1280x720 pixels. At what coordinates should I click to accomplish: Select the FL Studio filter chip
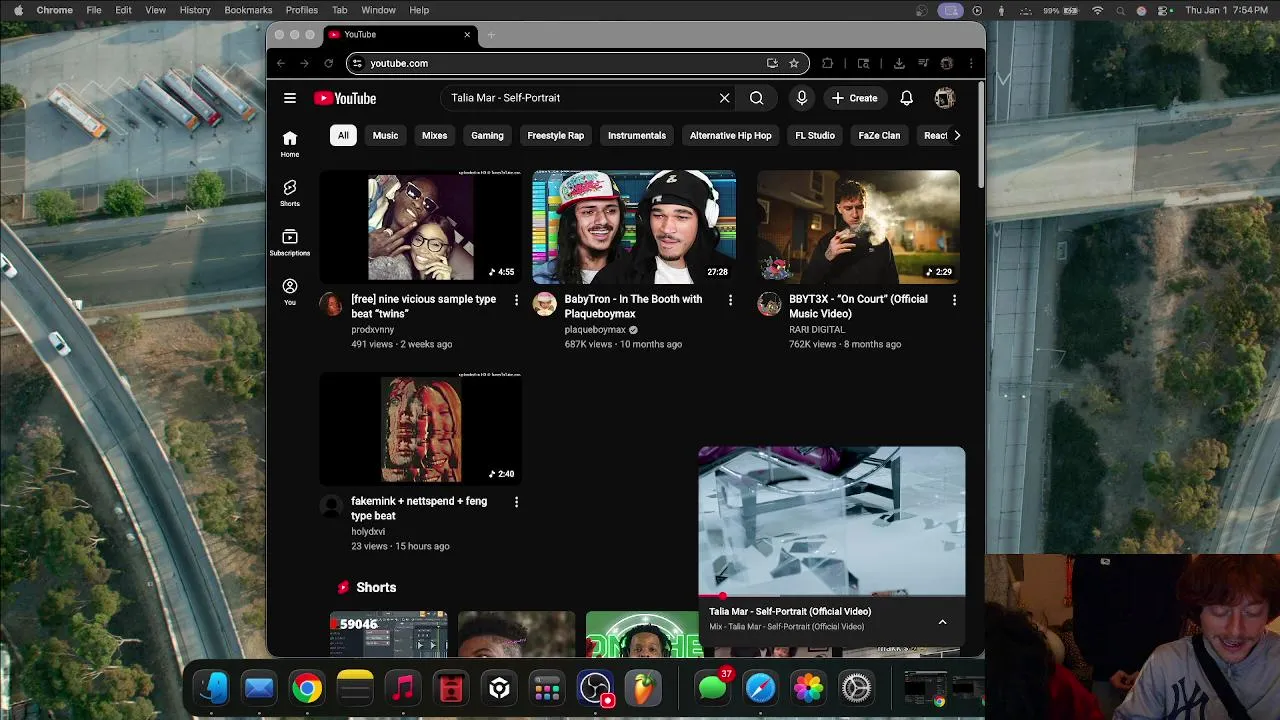click(815, 135)
